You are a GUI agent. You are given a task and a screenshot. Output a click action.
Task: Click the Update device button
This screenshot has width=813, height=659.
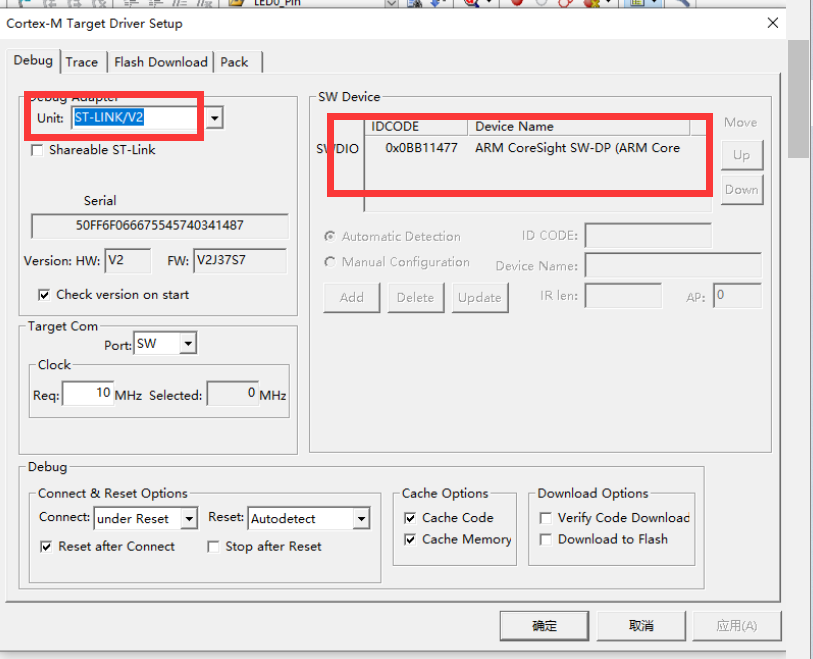[x=480, y=298]
